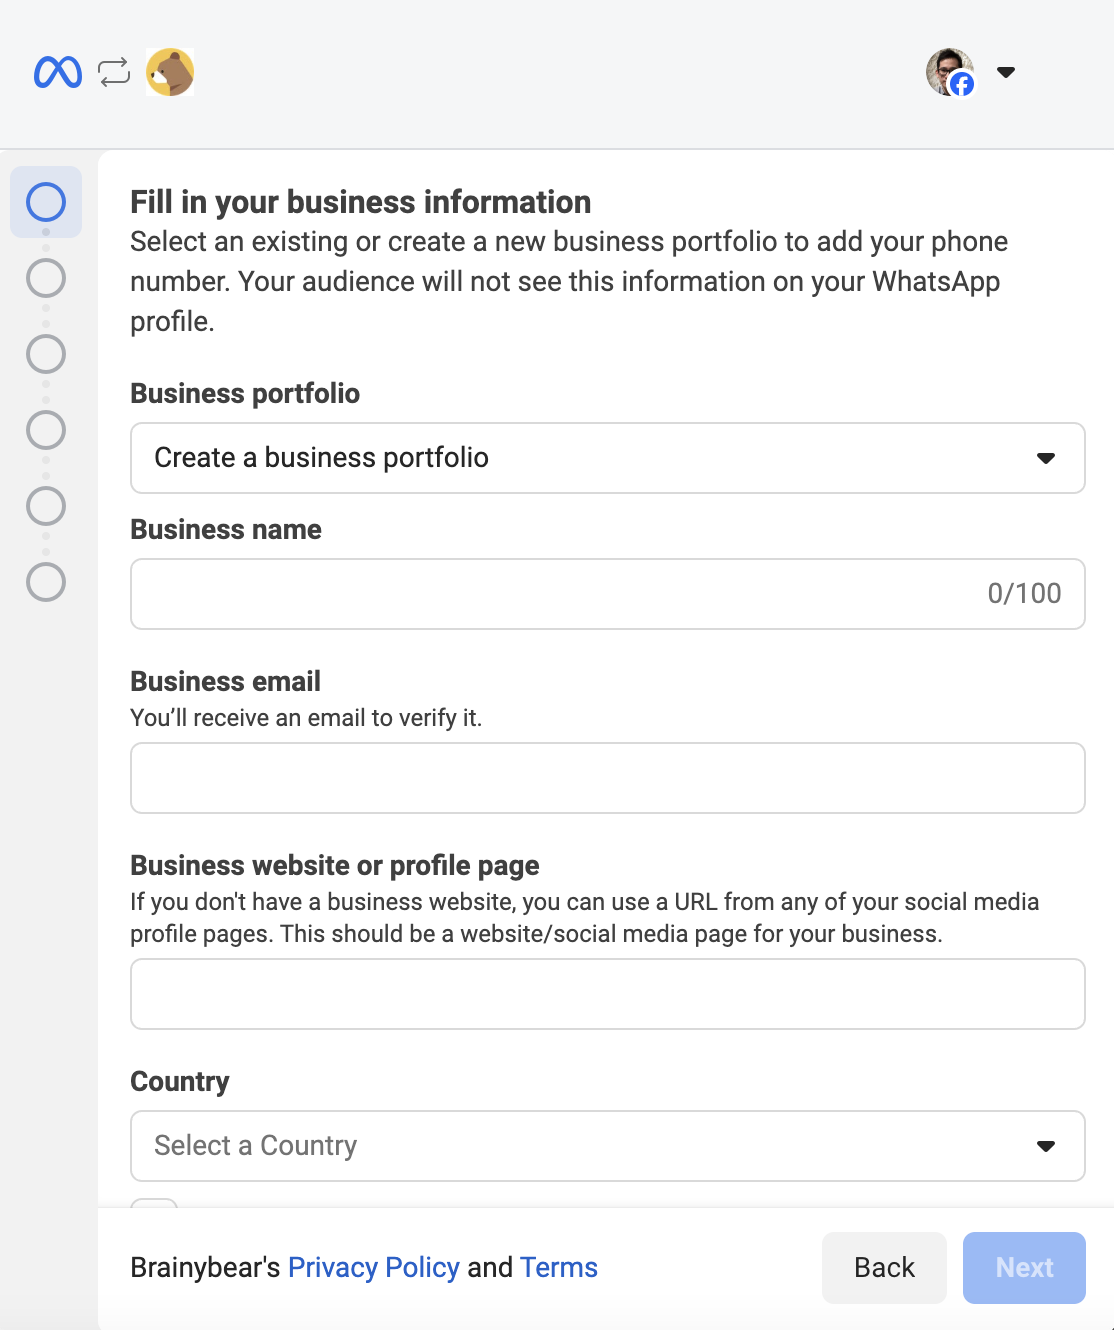Open the Select a Country dropdown
Screen dimensions: 1114x1330
608,1146
